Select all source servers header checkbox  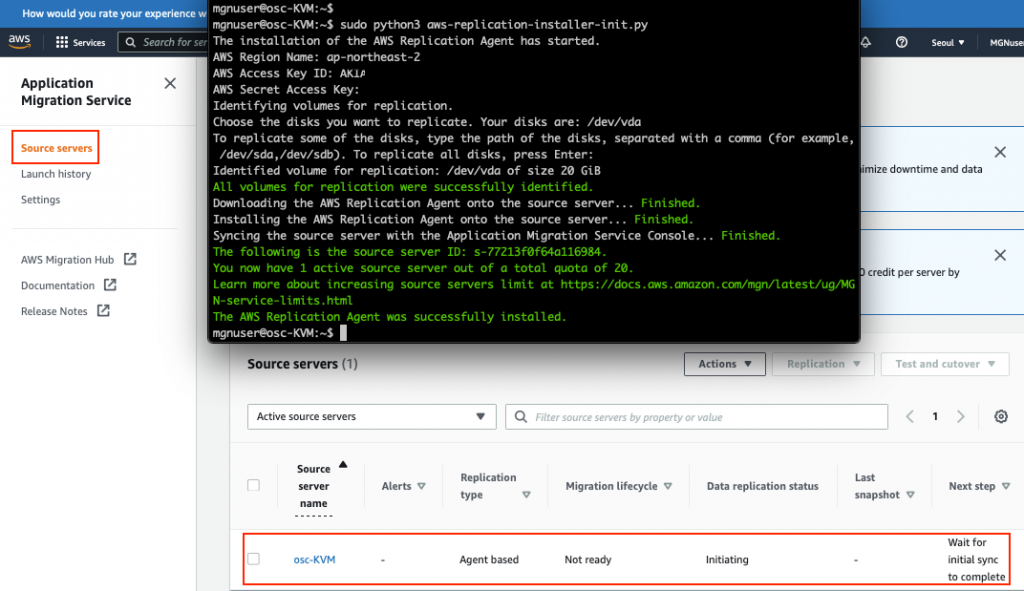[x=253, y=485]
